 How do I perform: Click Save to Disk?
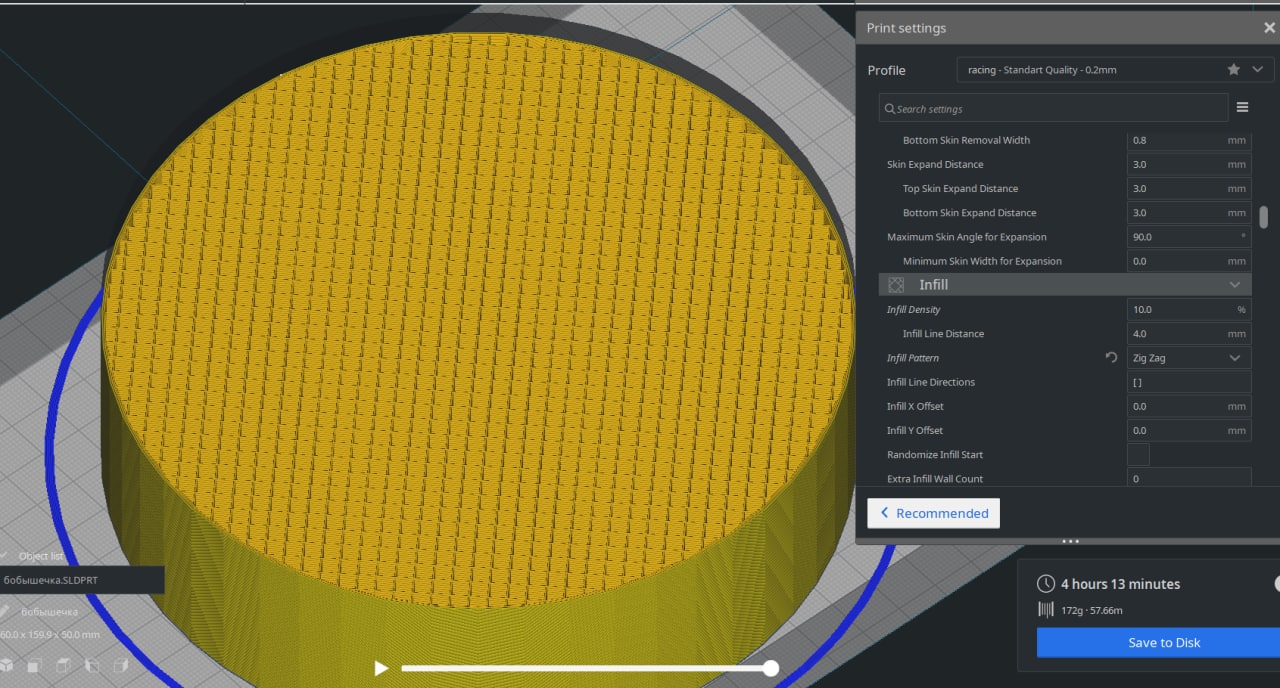pyautogui.click(x=1158, y=643)
